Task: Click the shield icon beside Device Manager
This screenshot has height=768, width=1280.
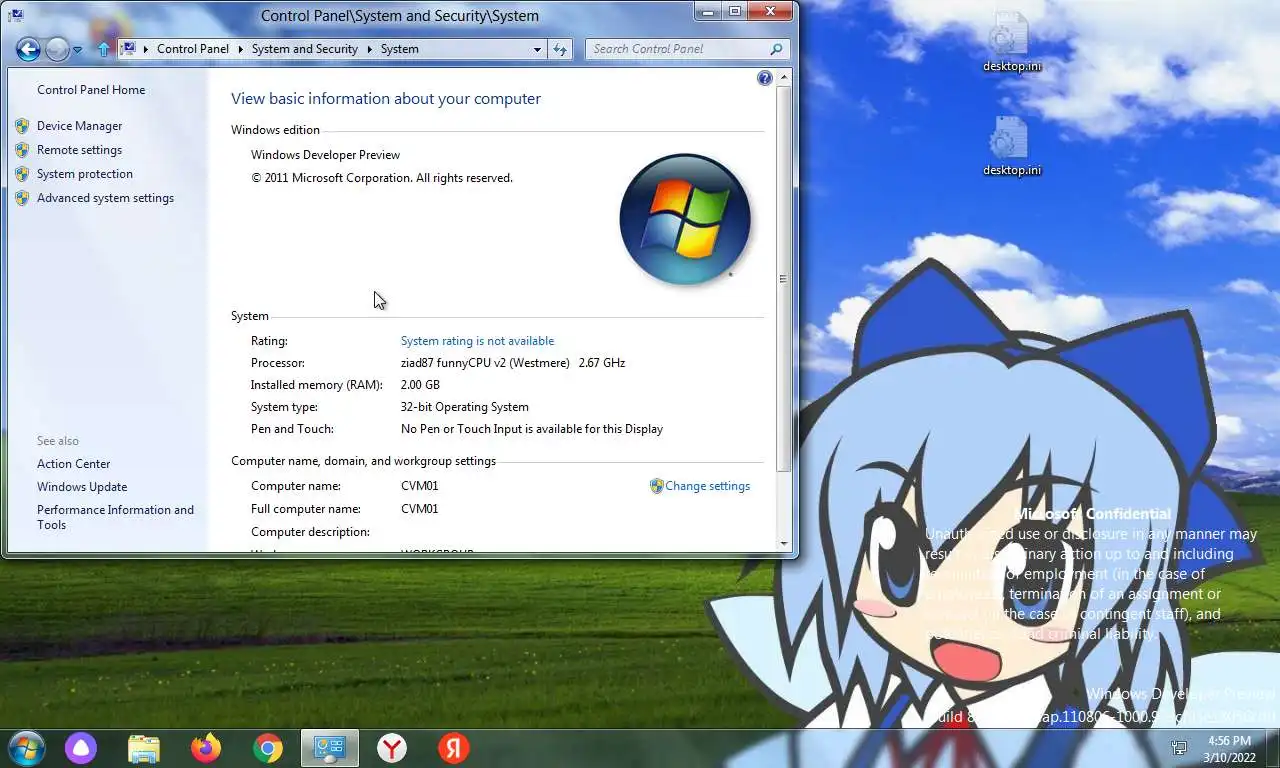Action: click(x=22, y=126)
